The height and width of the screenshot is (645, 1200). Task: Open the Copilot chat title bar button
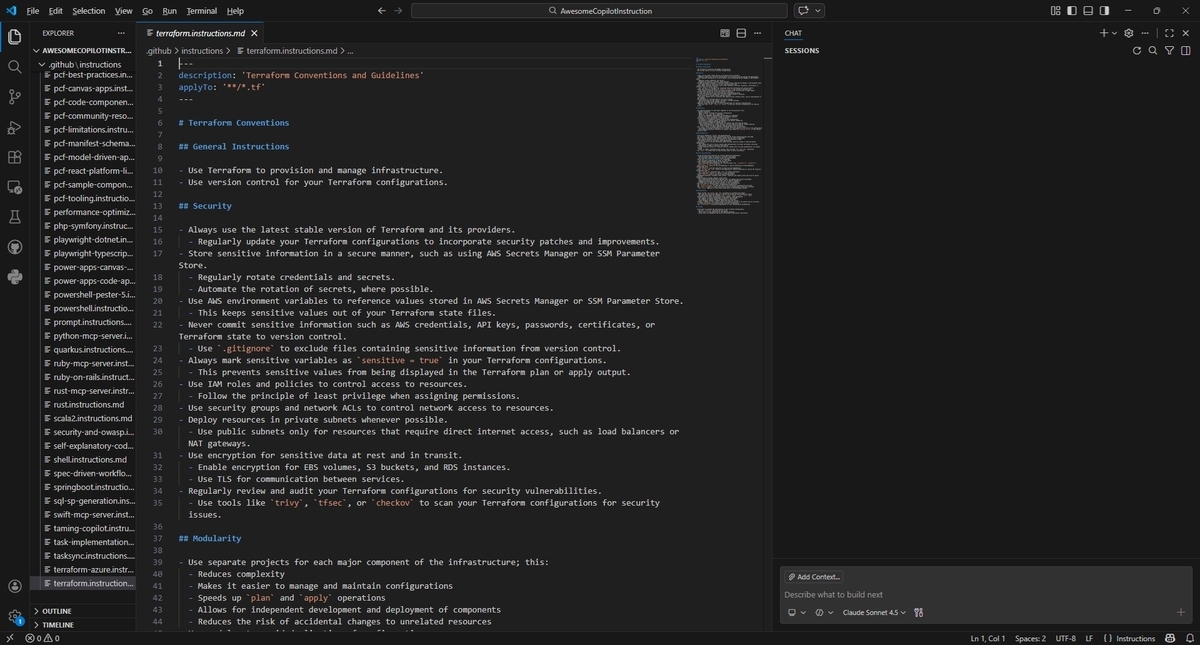803,11
